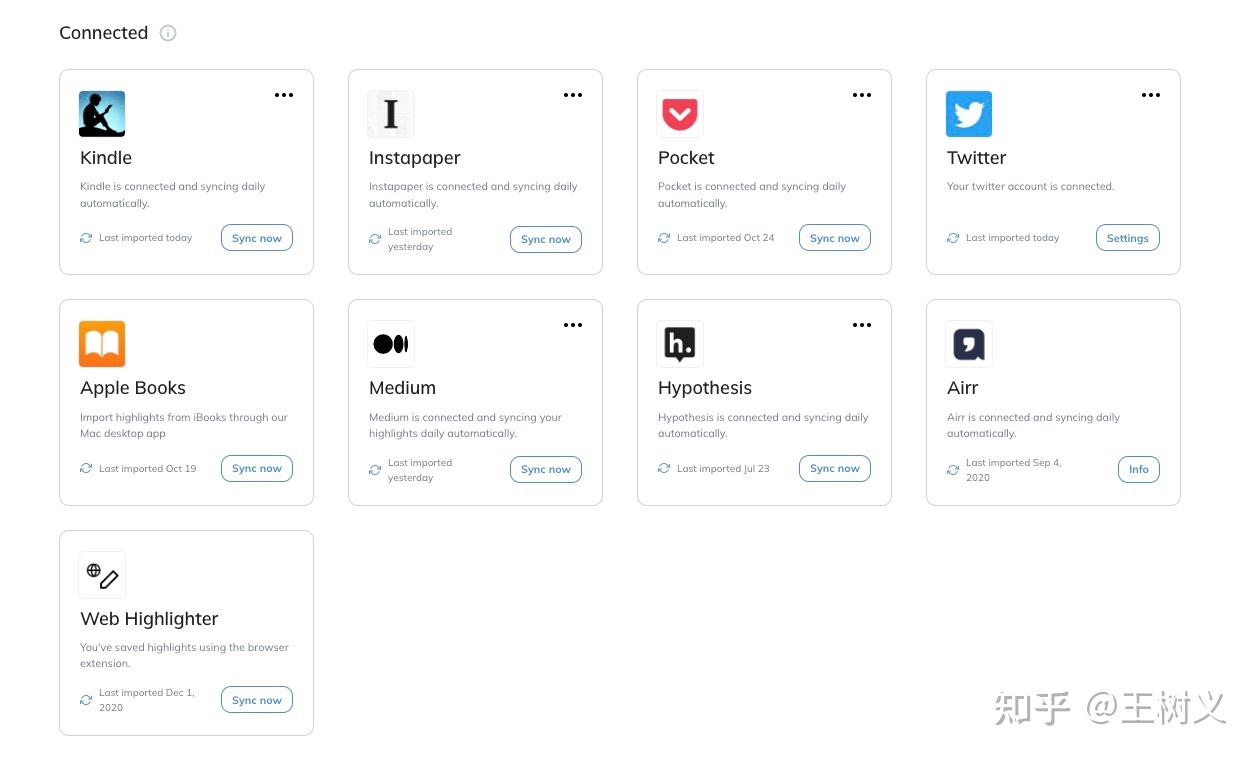Open the Instapaper card three-dot menu

coord(573,95)
